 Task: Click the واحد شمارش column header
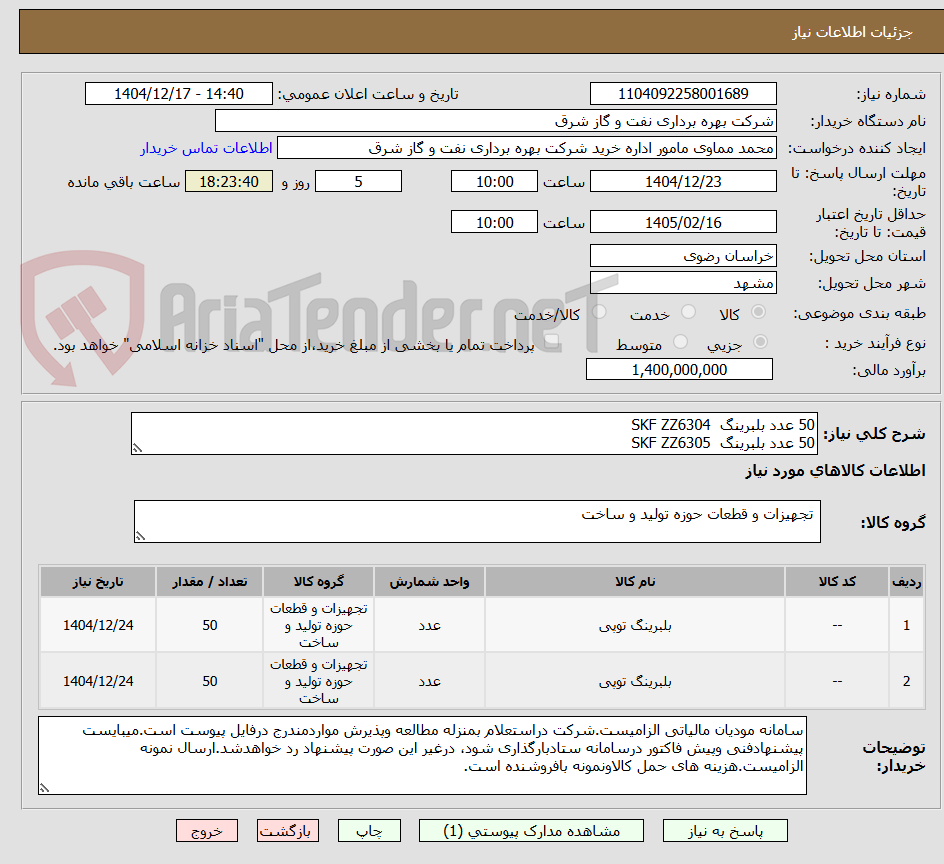pos(429,582)
